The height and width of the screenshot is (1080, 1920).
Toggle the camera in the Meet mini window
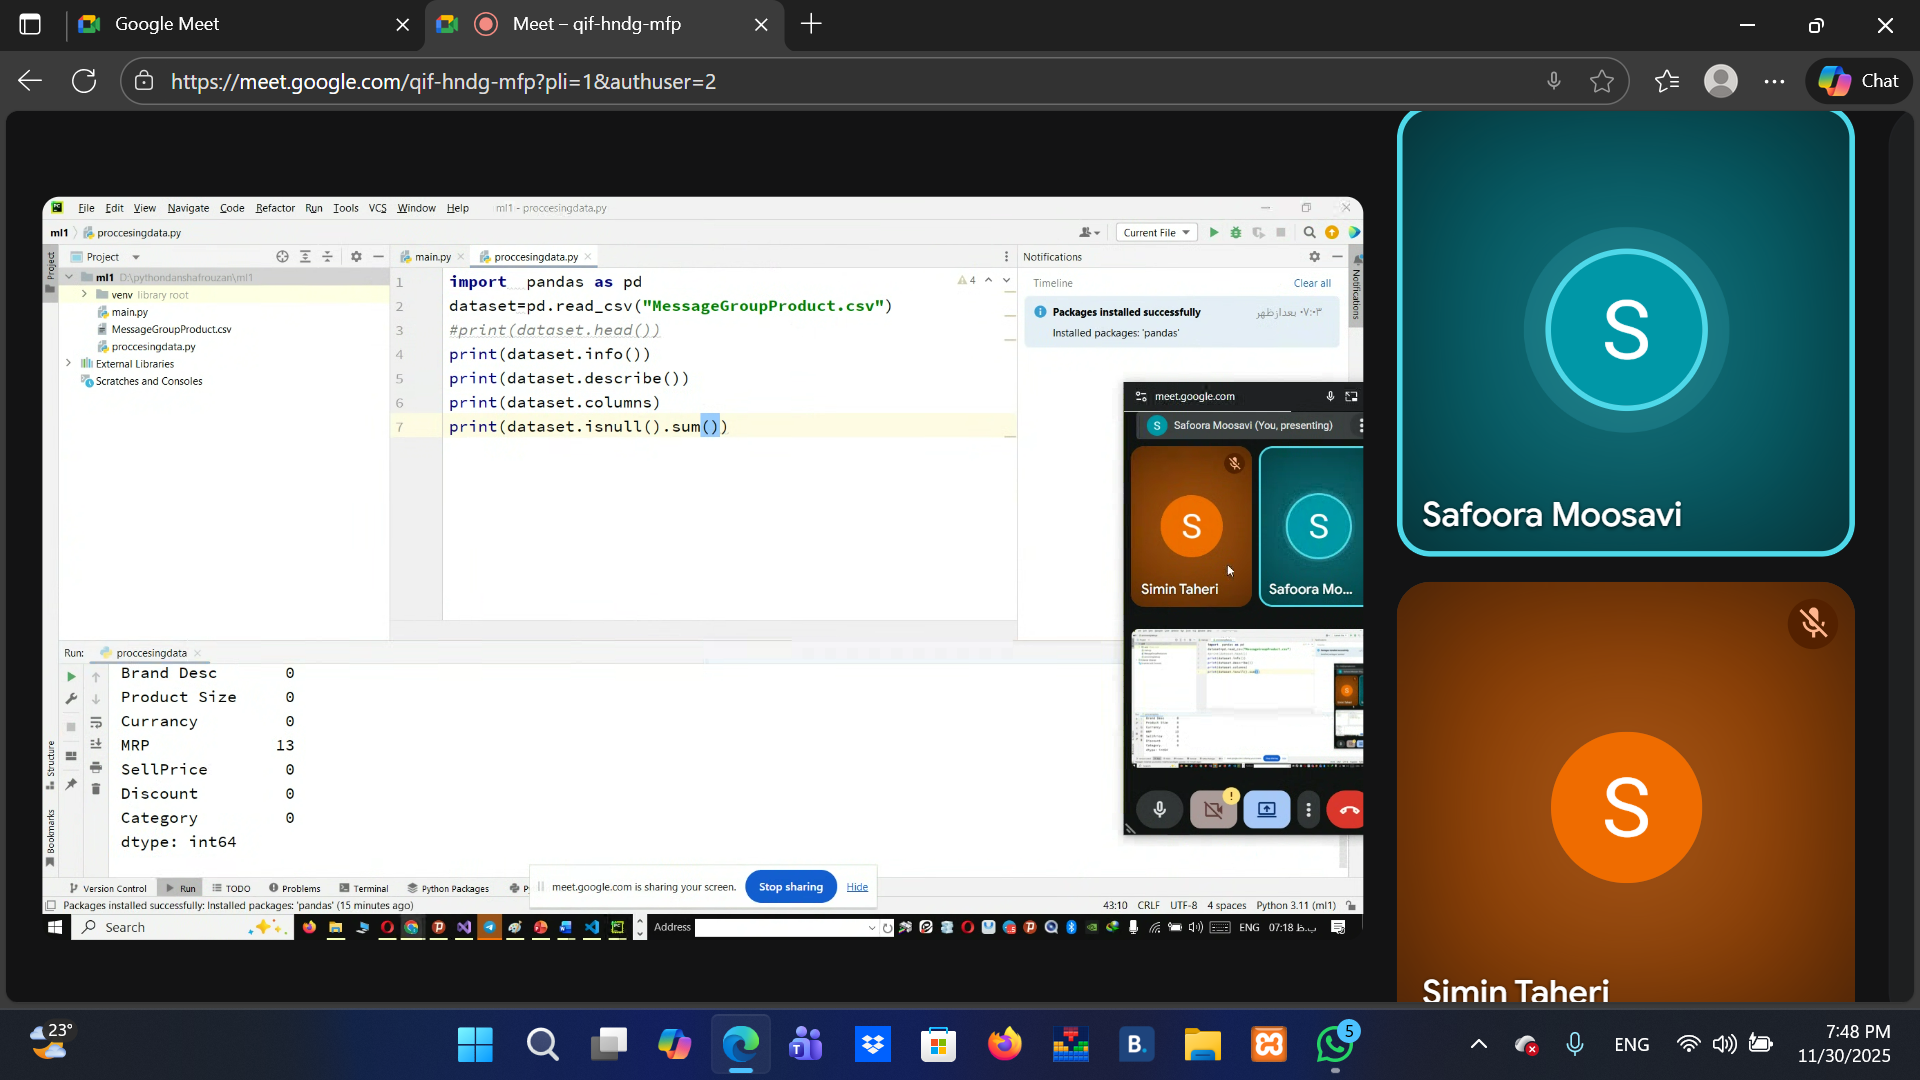1213,810
